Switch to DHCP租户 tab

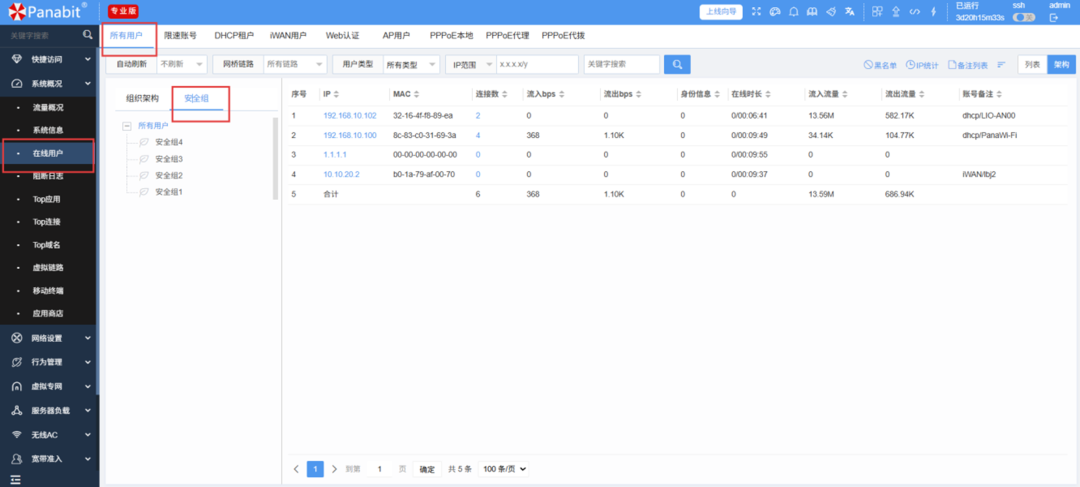pyautogui.click(x=233, y=35)
